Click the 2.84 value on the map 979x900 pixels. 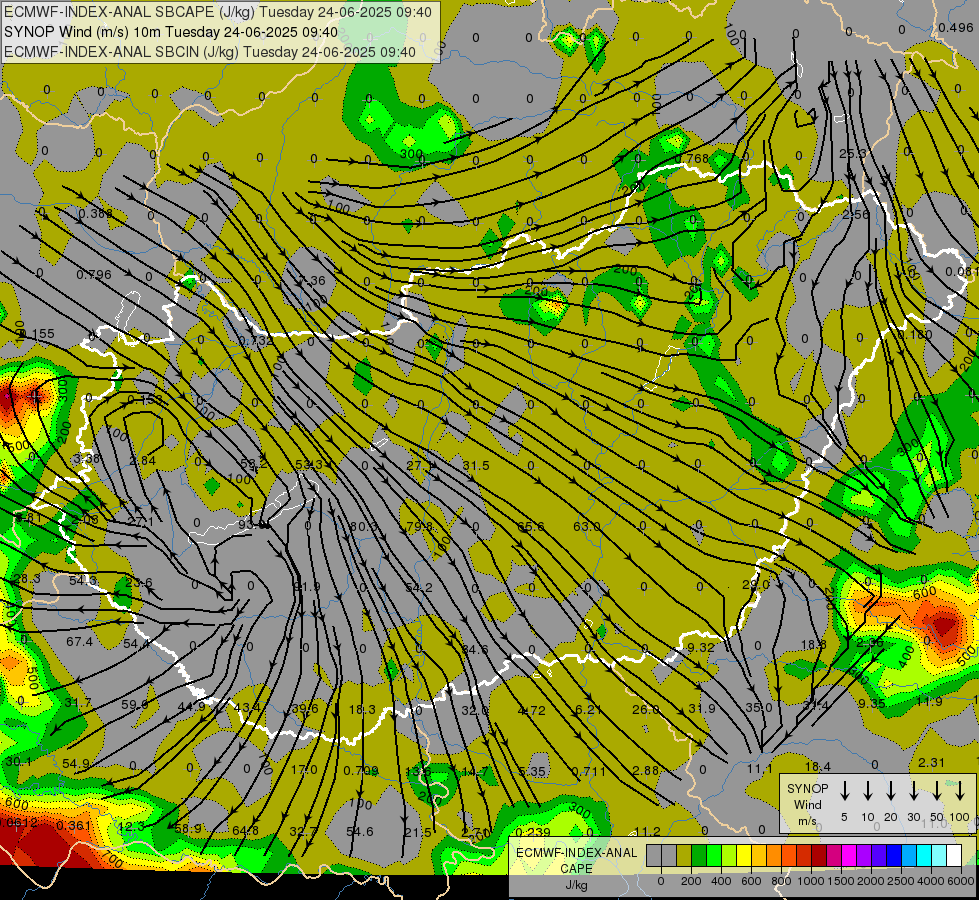[142, 460]
